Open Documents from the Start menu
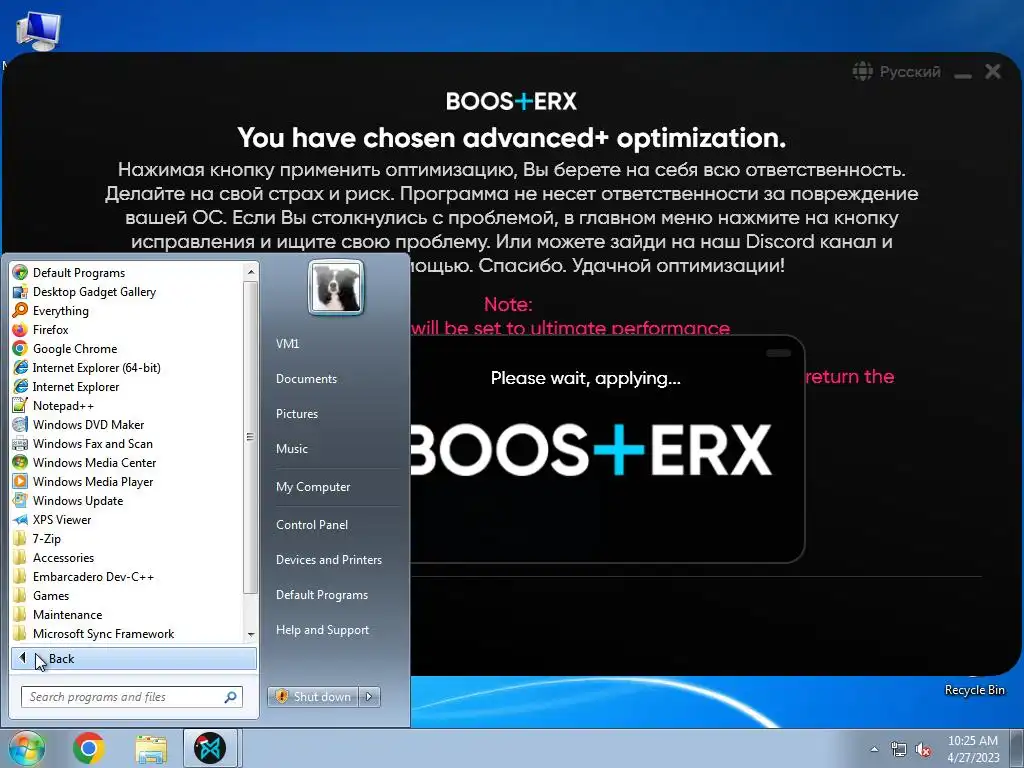The width and height of the screenshot is (1024, 768). tap(306, 379)
